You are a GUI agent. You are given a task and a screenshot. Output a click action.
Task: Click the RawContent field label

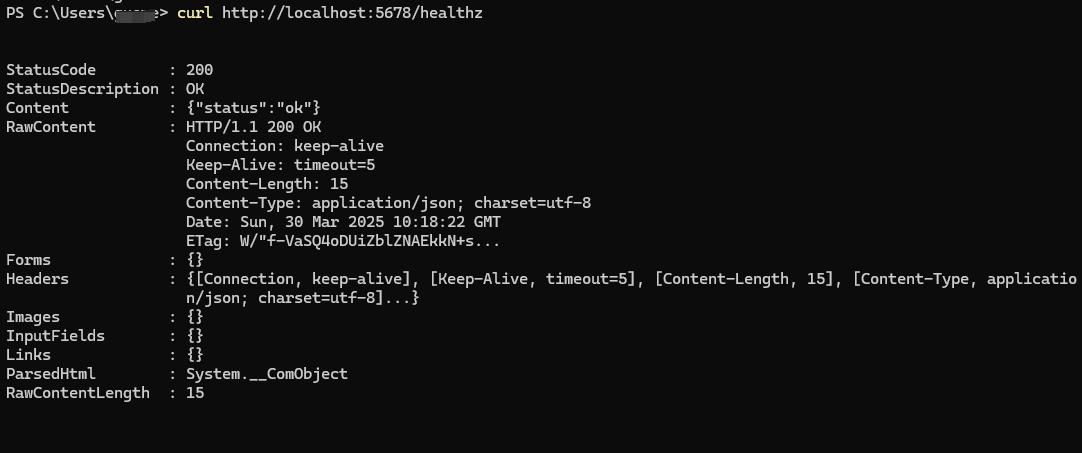pyautogui.click(x=51, y=127)
